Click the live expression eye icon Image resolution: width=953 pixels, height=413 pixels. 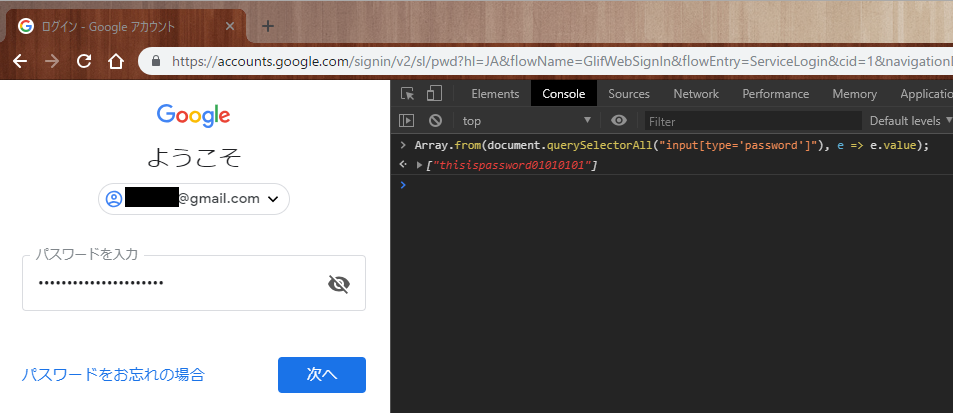[619, 121]
